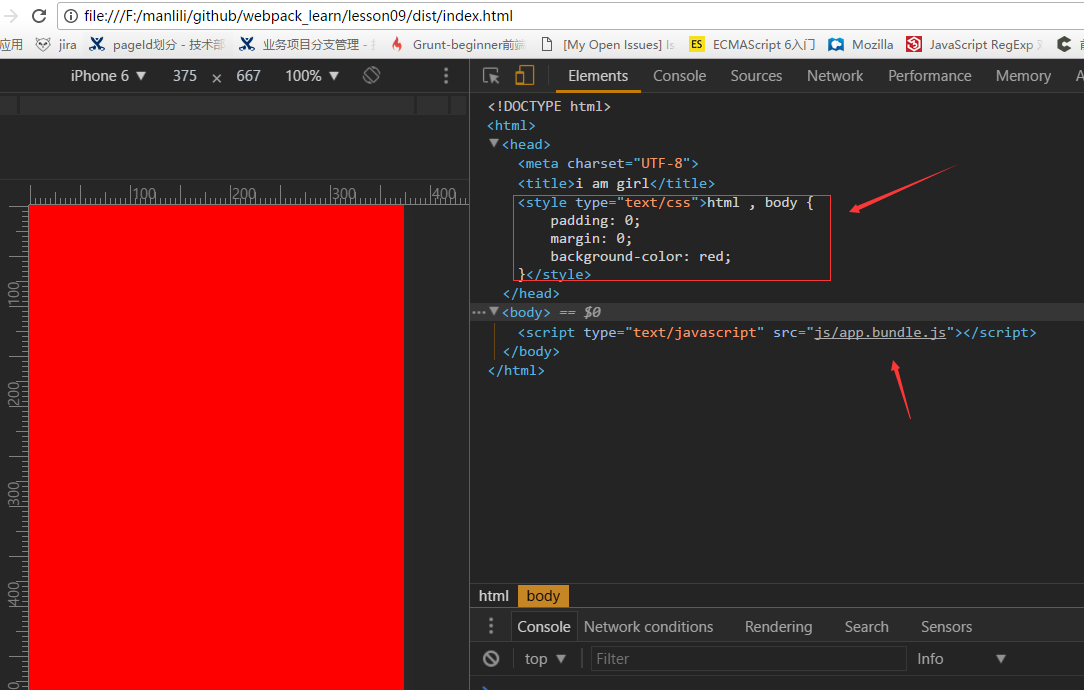The height and width of the screenshot is (690, 1084).
Task: Open the Mozilla bookmark
Action: point(861,44)
